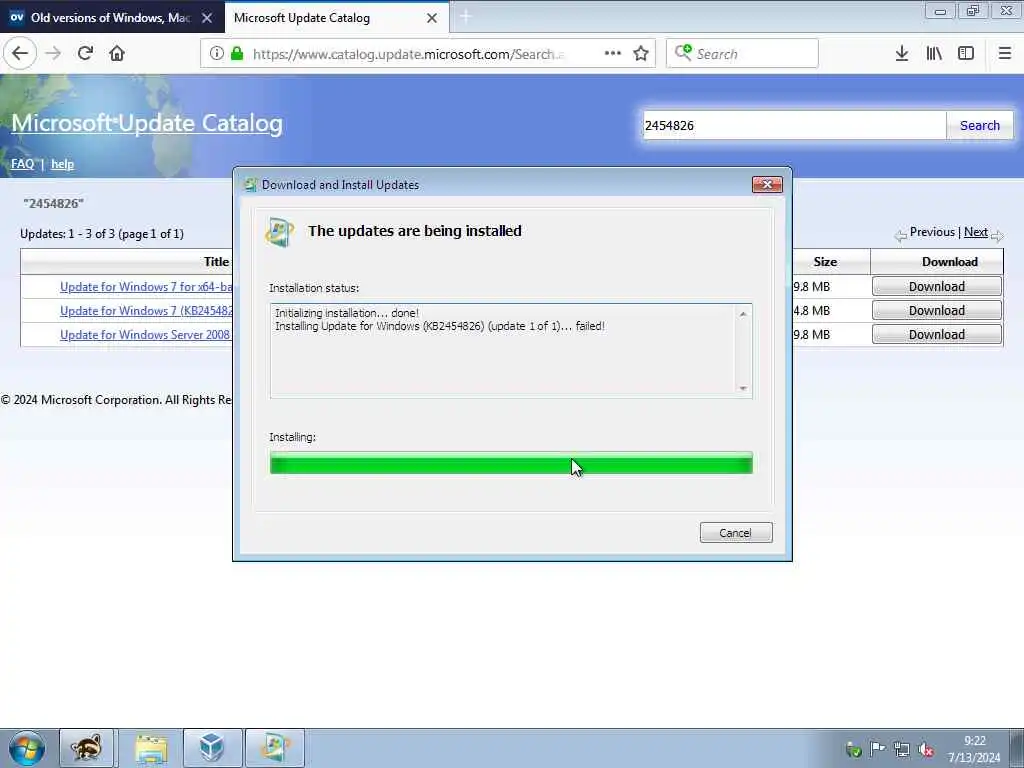Viewport: 1024px width, 768px height.
Task: Open the Microsoft Update Catalog title link
Action: pos(147,123)
